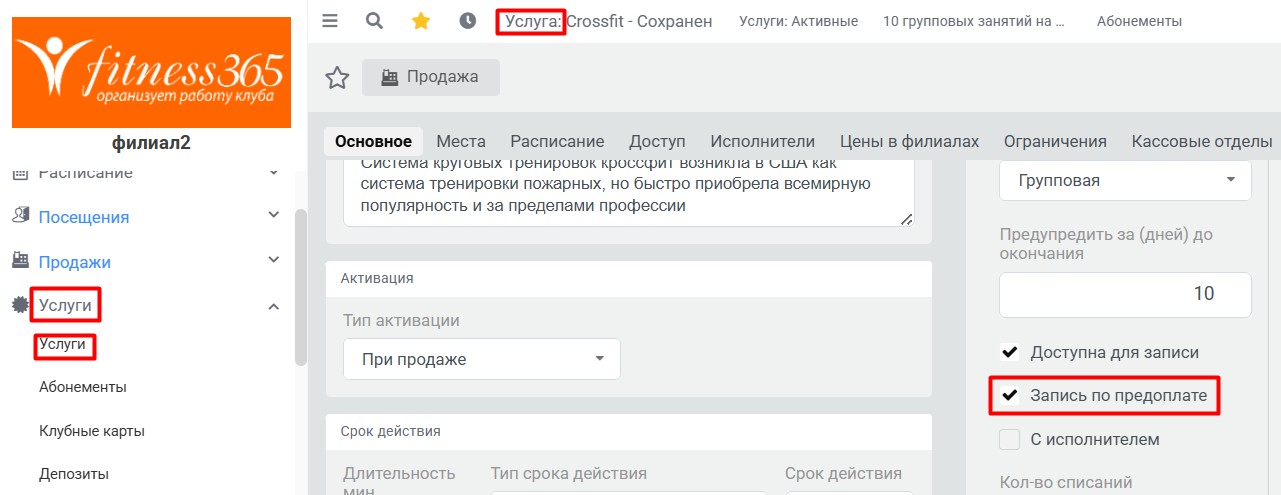Switch to the Услуги: Активные tab
The height and width of the screenshot is (495, 1281).
798,21
